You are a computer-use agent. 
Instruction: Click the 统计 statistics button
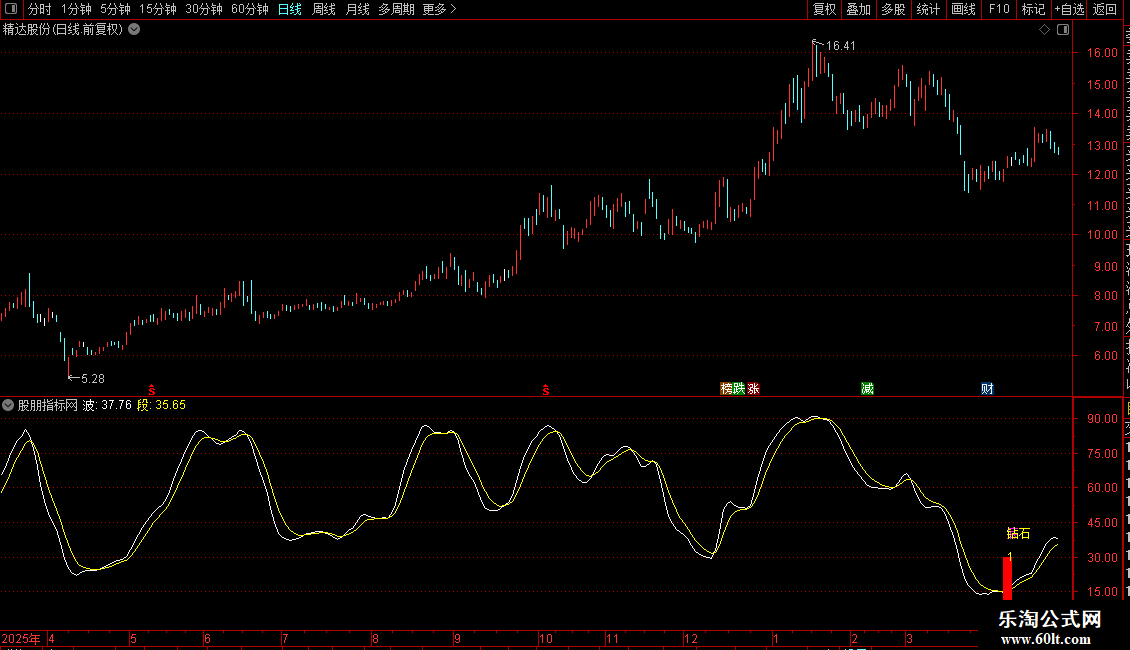[927, 9]
